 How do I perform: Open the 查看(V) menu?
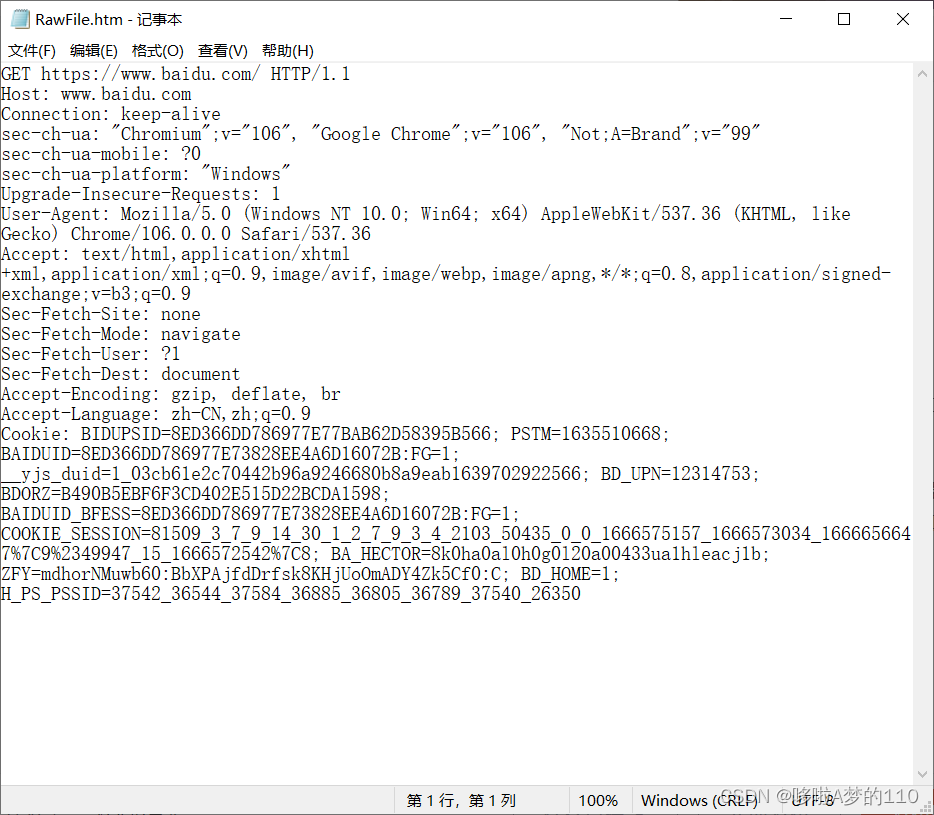pyautogui.click(x=222, y=51)
